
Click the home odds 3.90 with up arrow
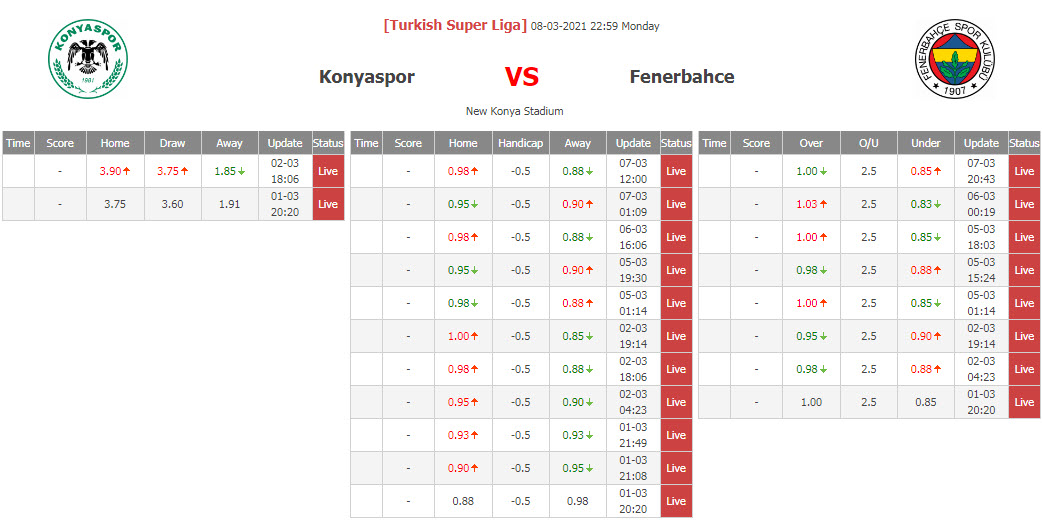pyautogui.click(x=115, y=171)
